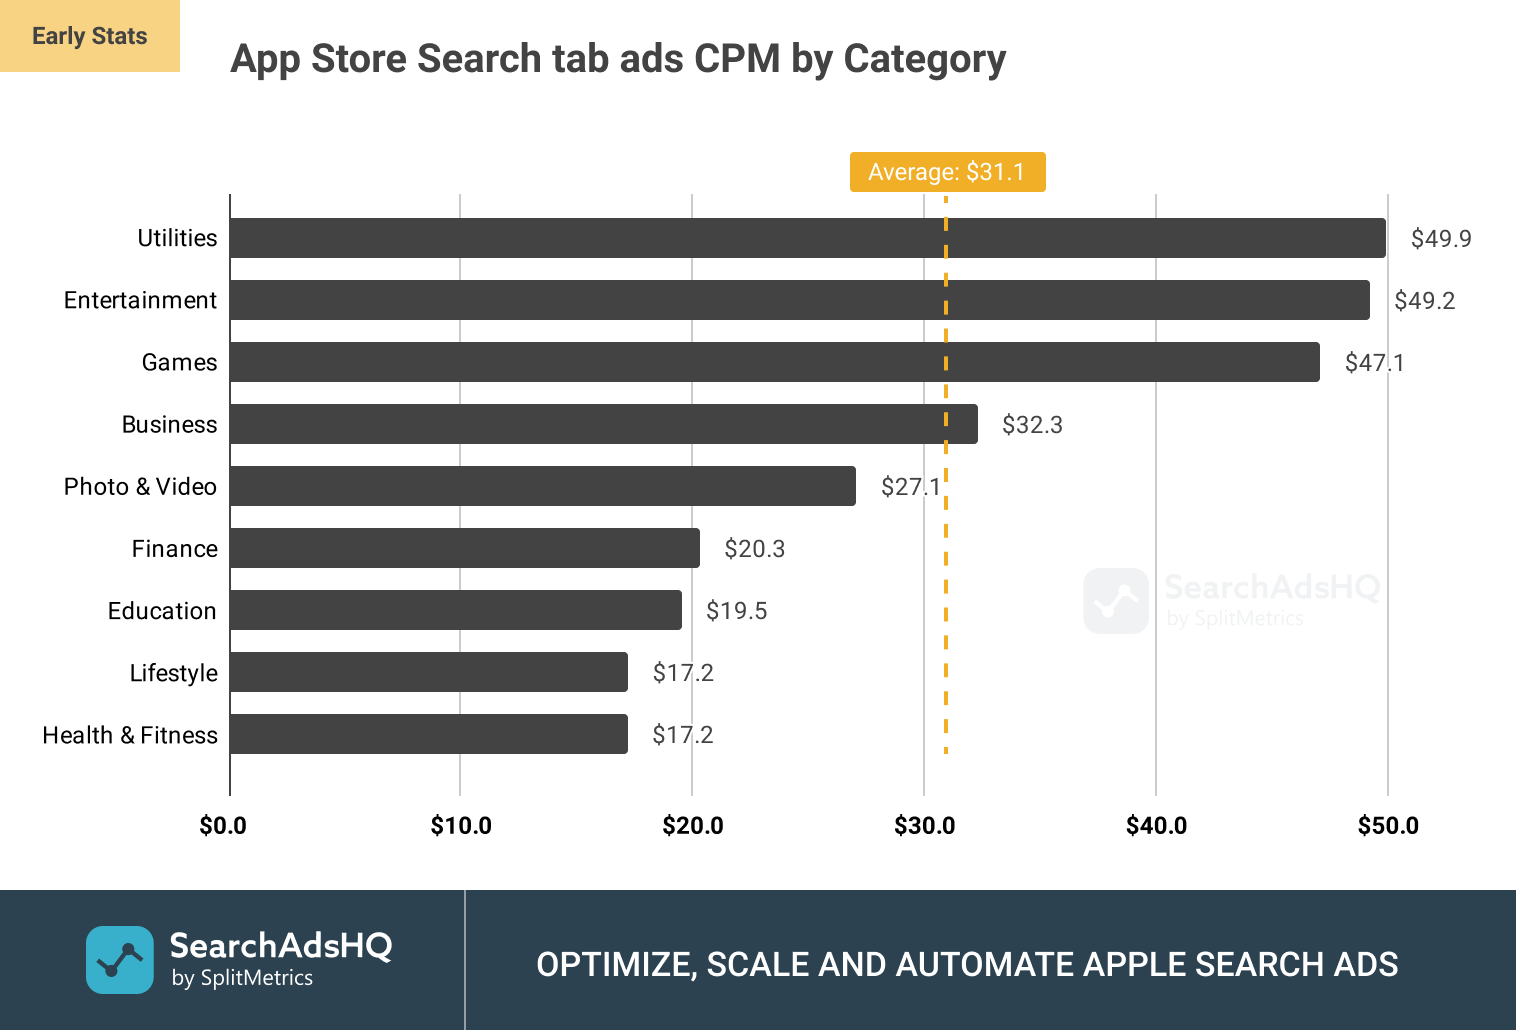
Task: Select the Business category bar
Action: (x=603, y=424)
